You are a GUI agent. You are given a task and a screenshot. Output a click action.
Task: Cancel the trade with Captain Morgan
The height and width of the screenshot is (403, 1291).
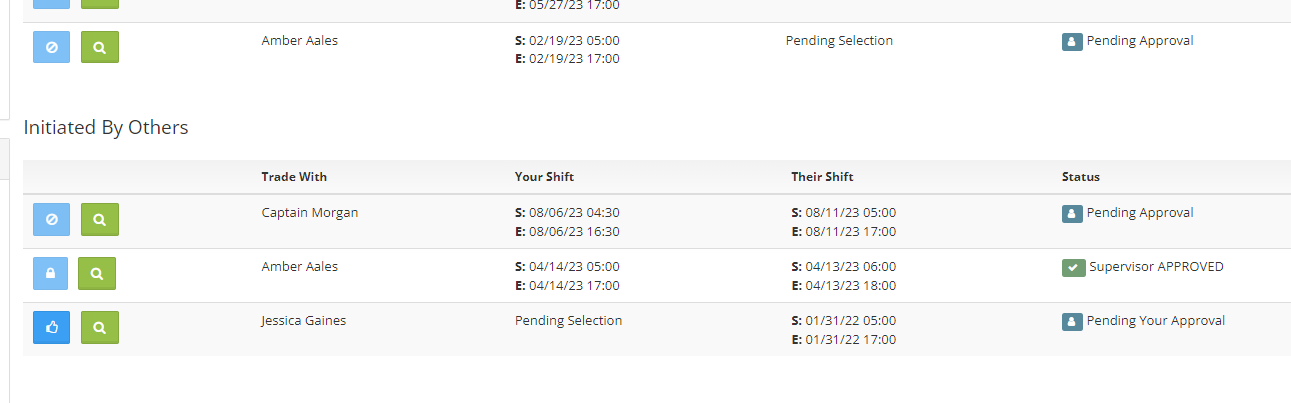[x=52, y=219]
